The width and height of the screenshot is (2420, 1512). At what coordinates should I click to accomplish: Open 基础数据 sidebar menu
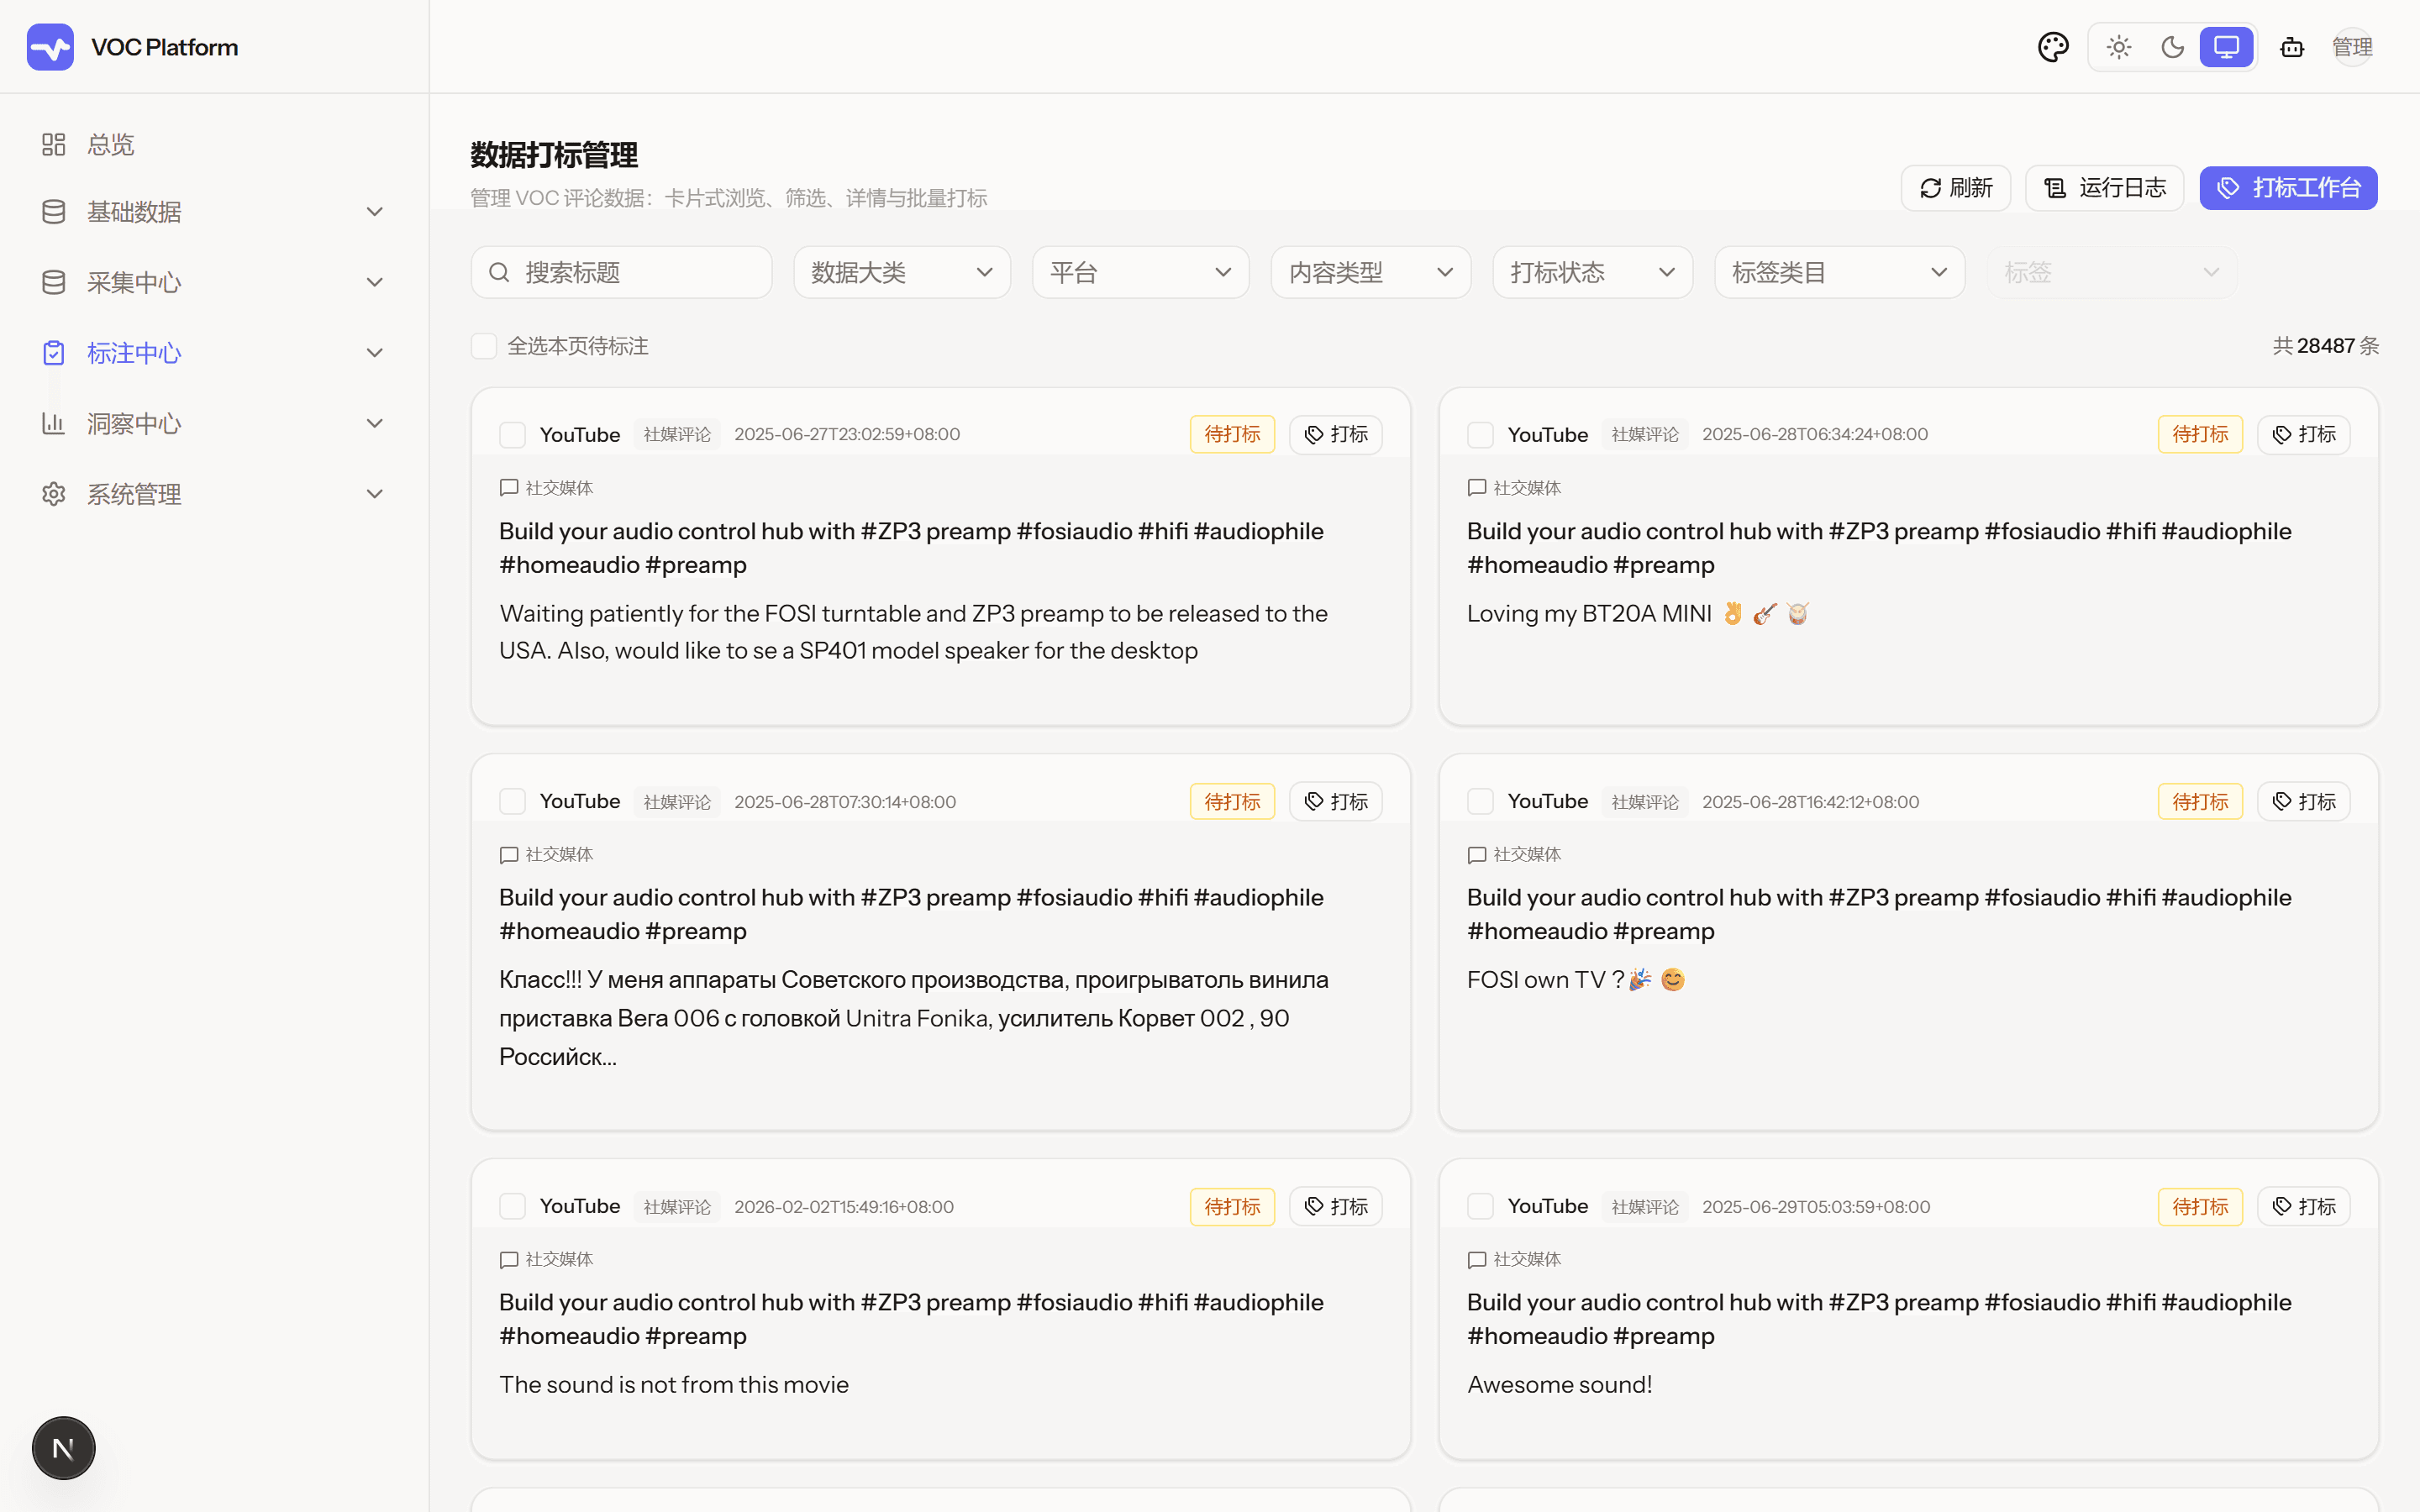[214, 212]
